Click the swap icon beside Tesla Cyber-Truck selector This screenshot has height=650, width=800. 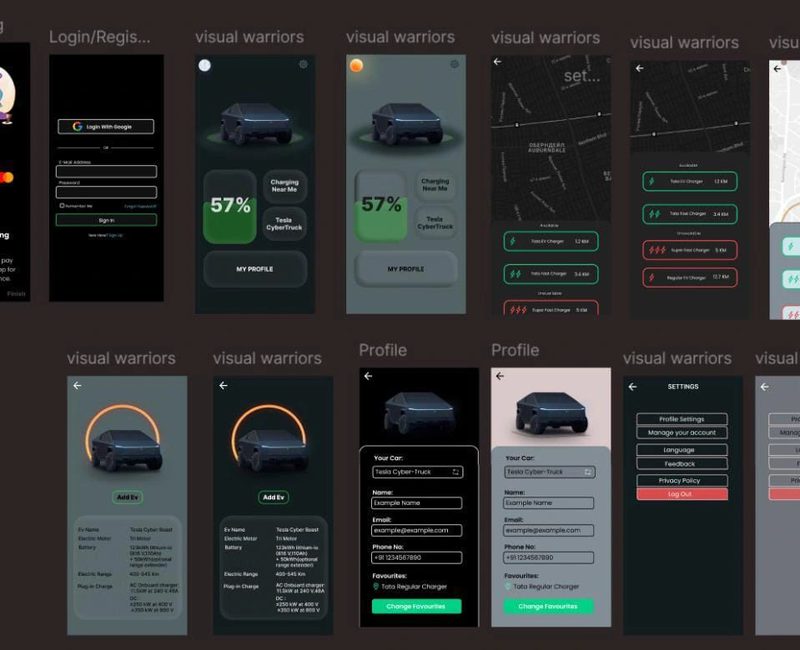point(454,471)
